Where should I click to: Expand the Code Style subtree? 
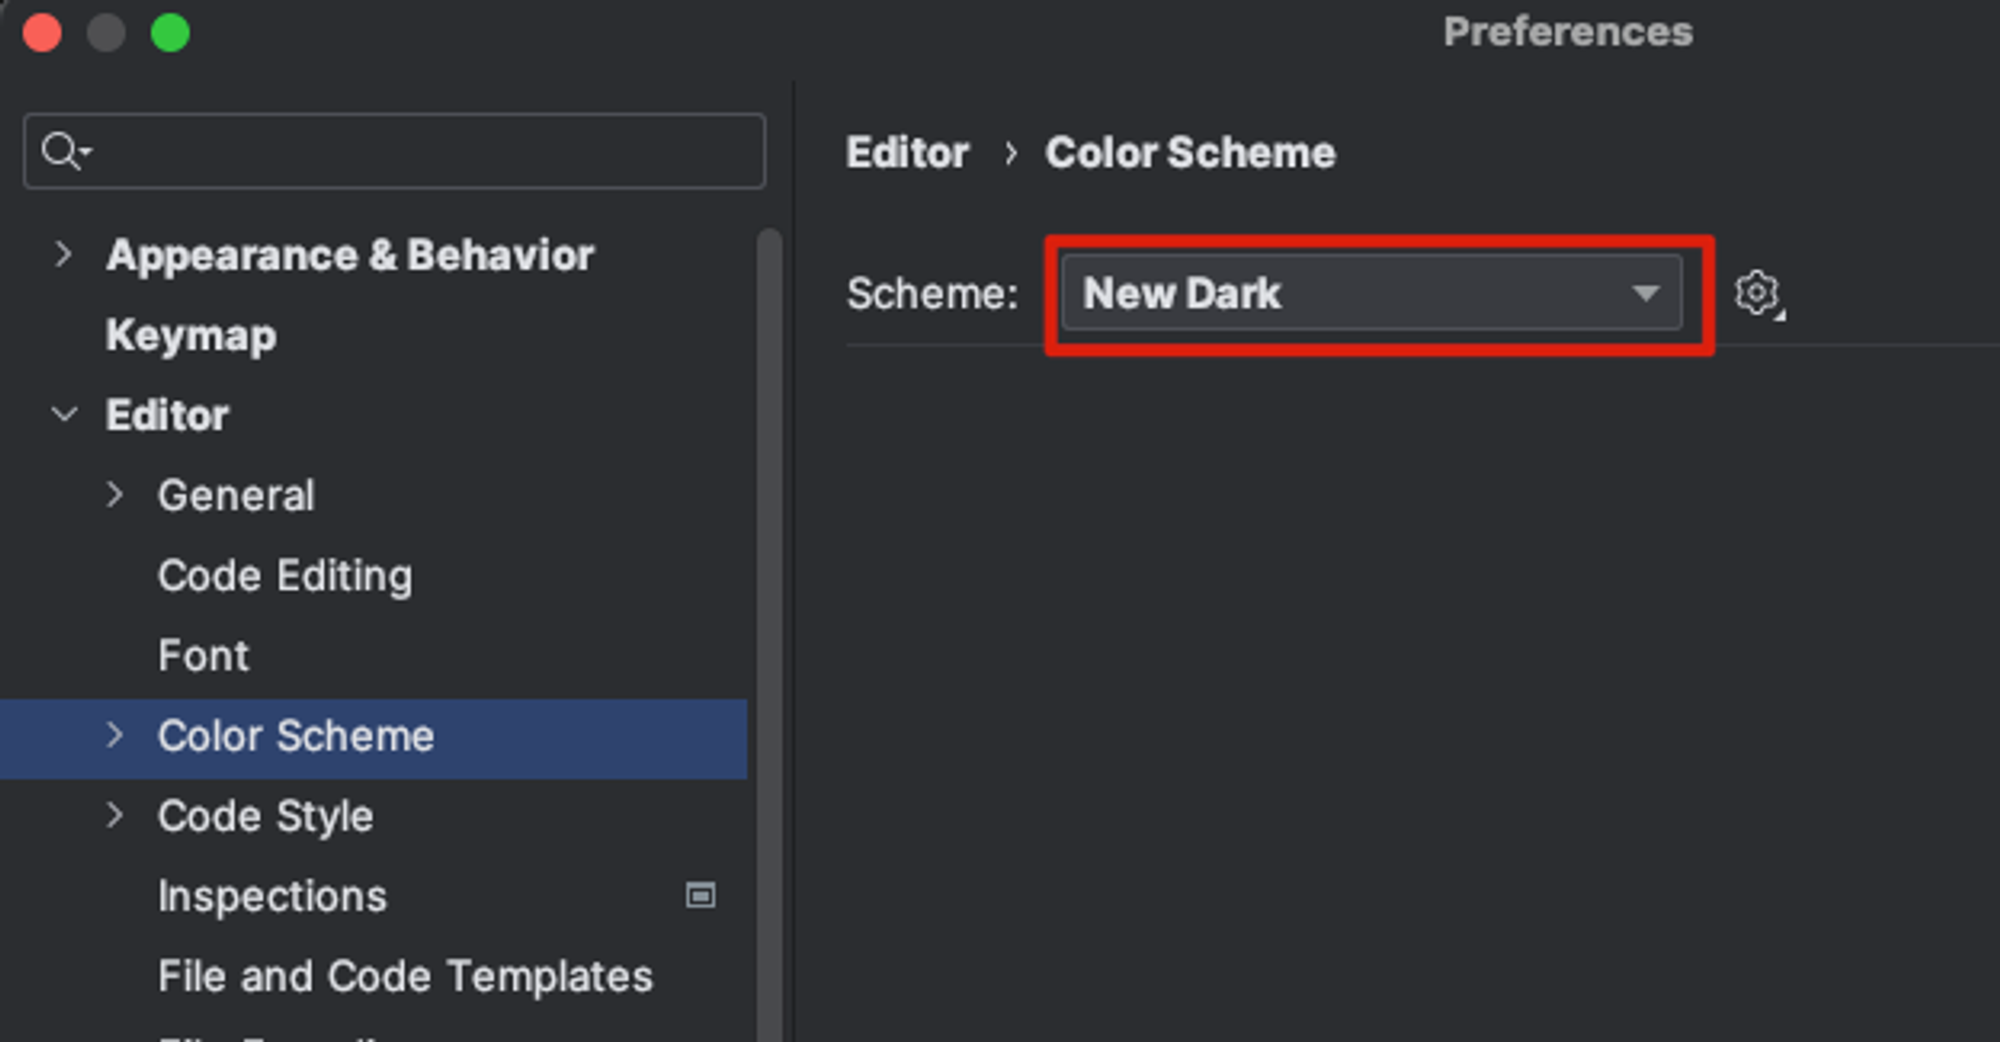point(115,815)
